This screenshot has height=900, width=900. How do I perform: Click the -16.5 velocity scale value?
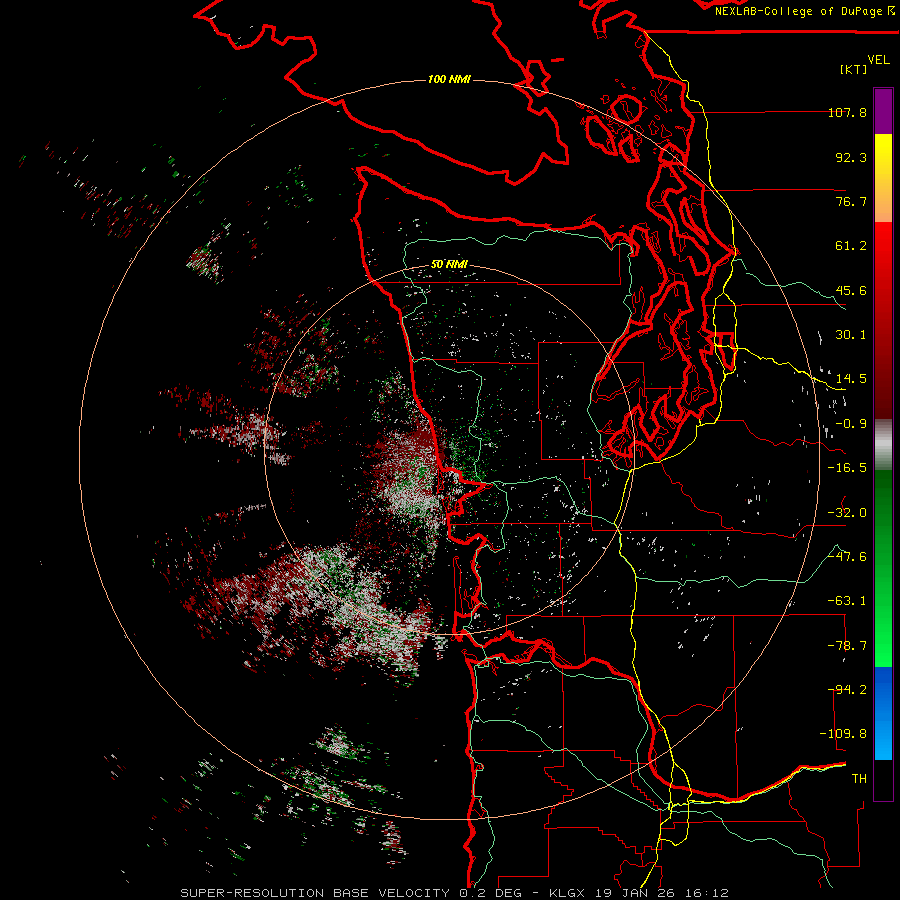[847, 468]
